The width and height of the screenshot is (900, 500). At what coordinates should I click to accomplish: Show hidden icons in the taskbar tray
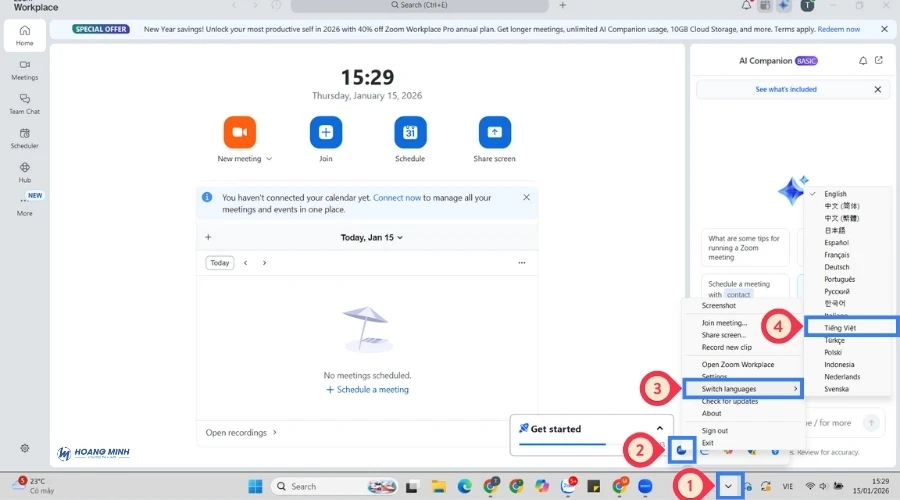click(728, 487)
